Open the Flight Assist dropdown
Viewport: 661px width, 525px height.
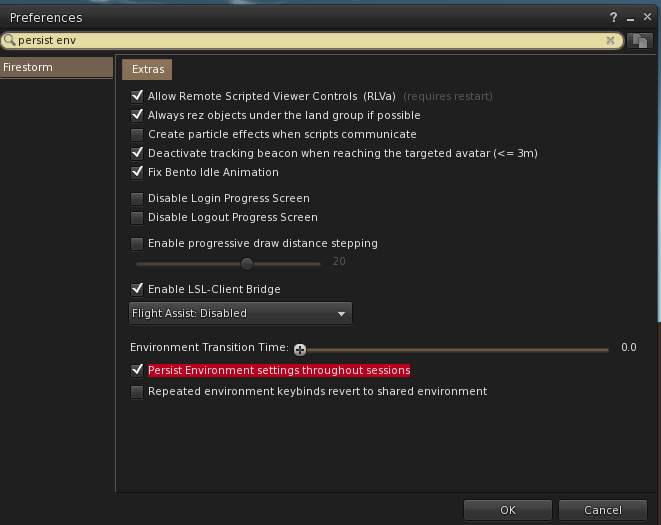[x=240, y=313]
